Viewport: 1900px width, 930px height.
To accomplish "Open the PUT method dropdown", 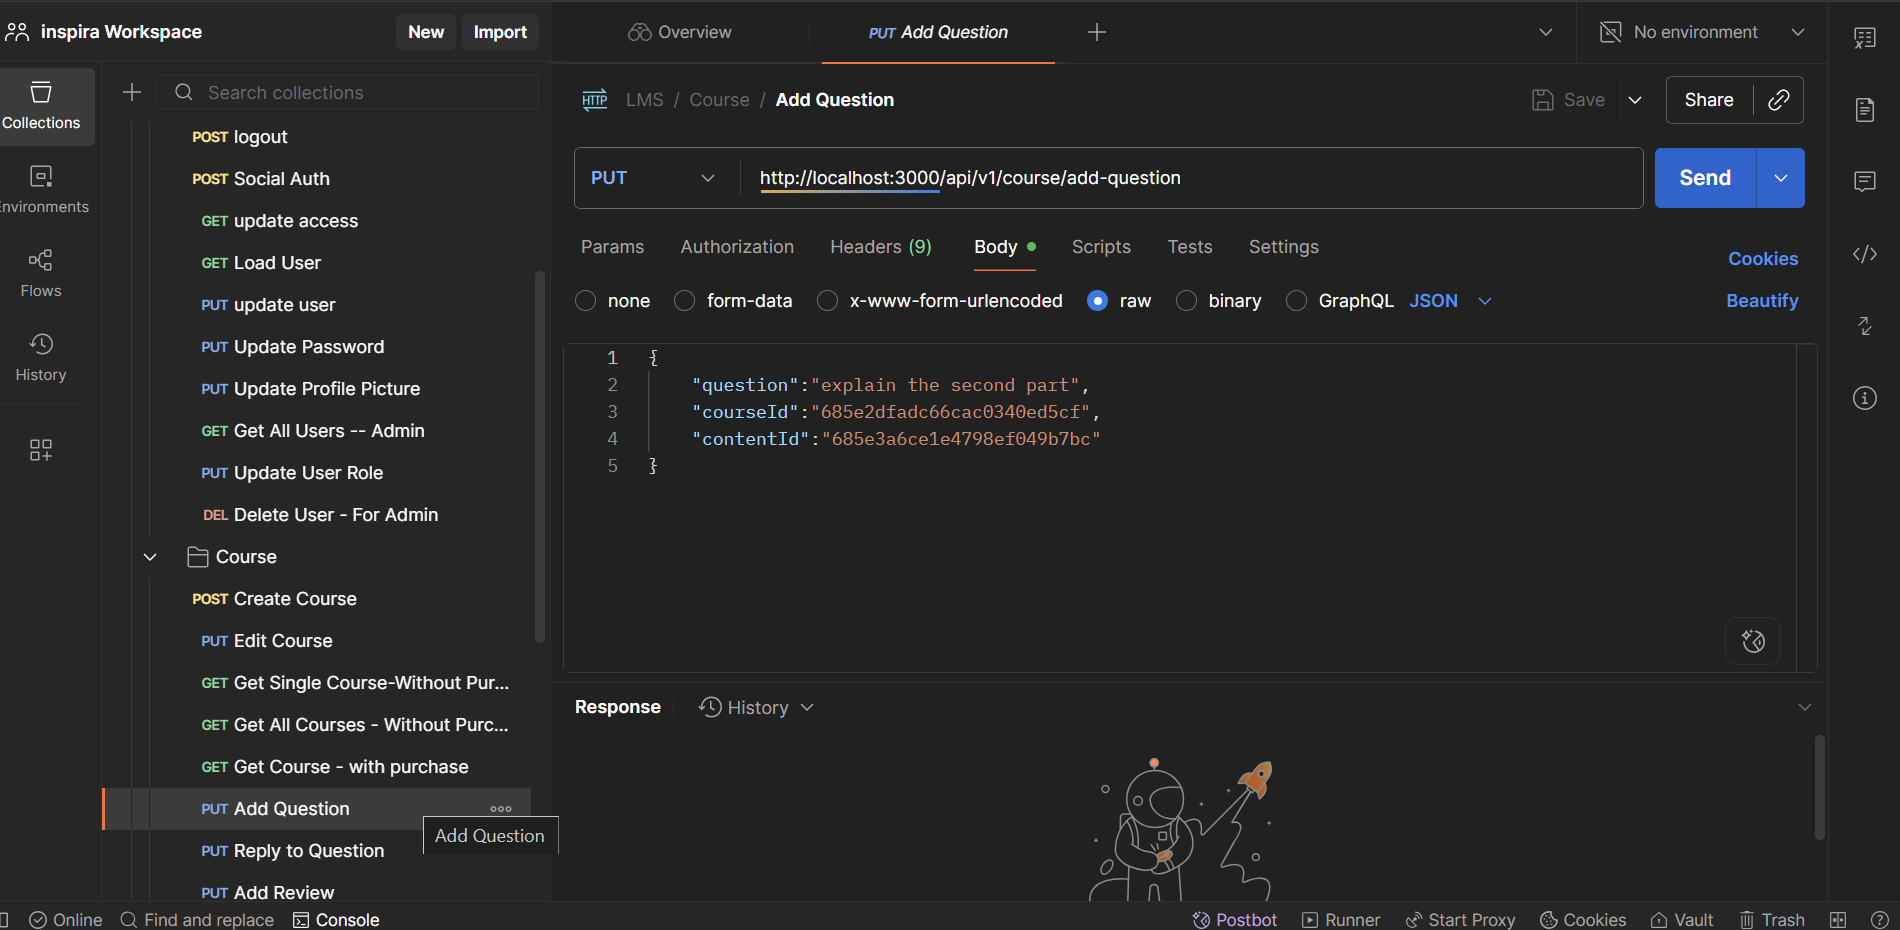I will coord(652,178).
